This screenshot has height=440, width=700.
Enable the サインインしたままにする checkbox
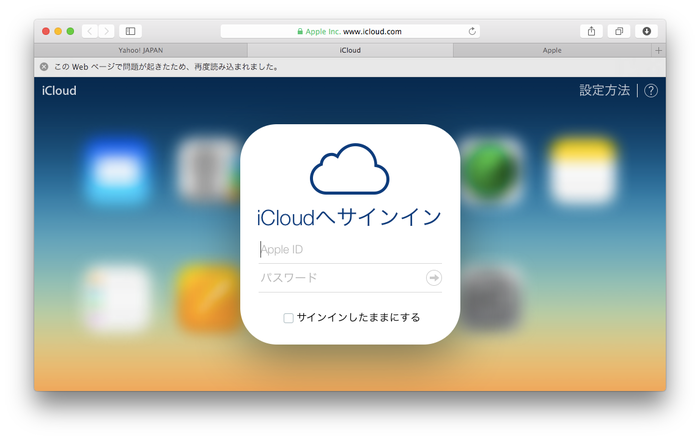point(288,318)
